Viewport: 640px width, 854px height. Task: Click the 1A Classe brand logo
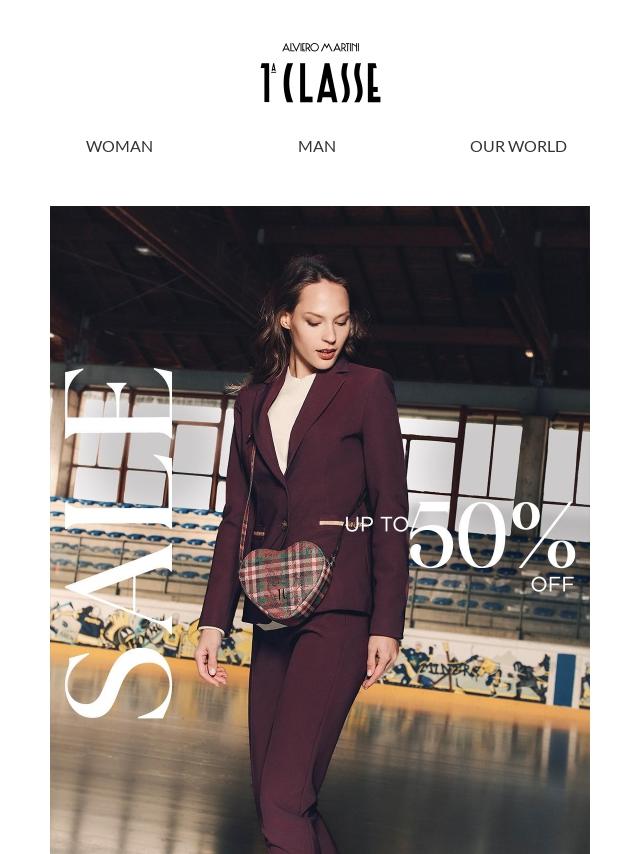pos(320,83)
